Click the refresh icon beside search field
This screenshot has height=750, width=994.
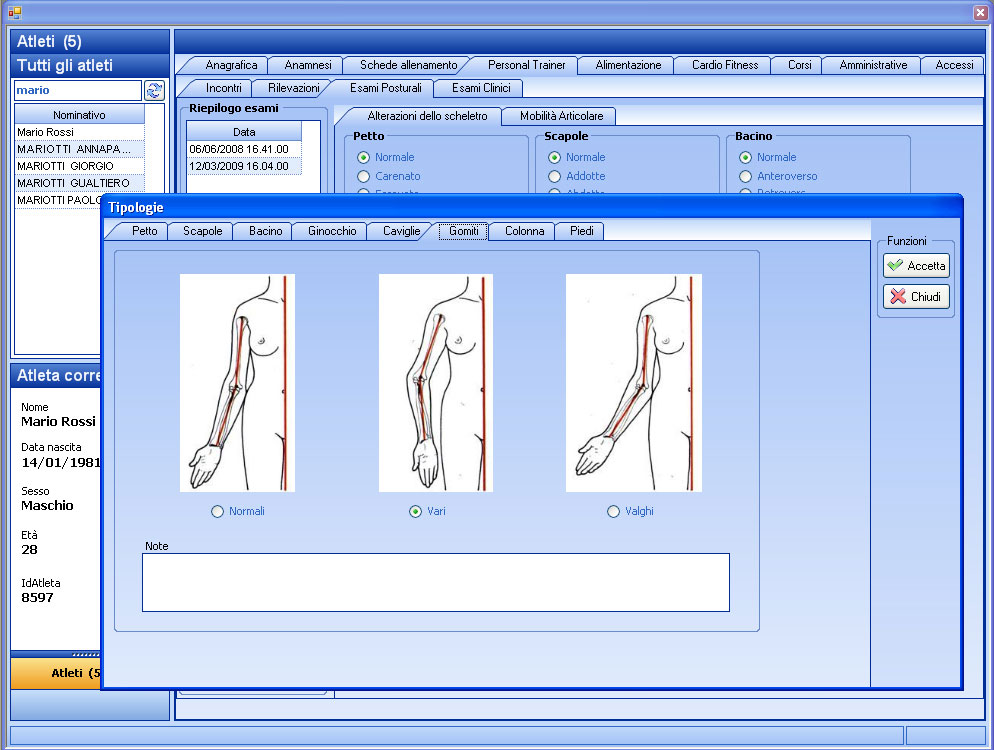point(154,90)
